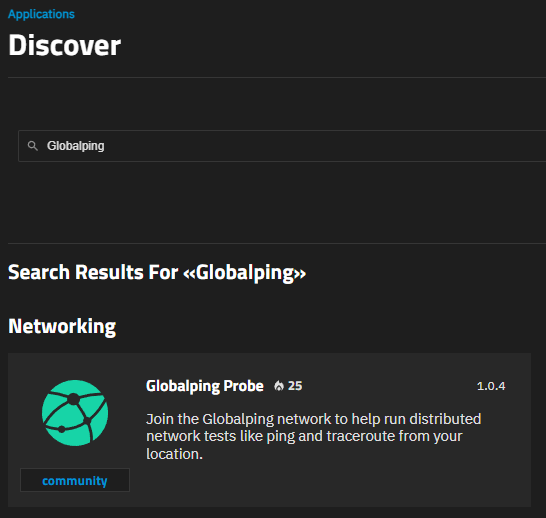Open the Globalping Probe globe logo
The width and height of the screenshot is (546, 518).
[x=75, y=413]
